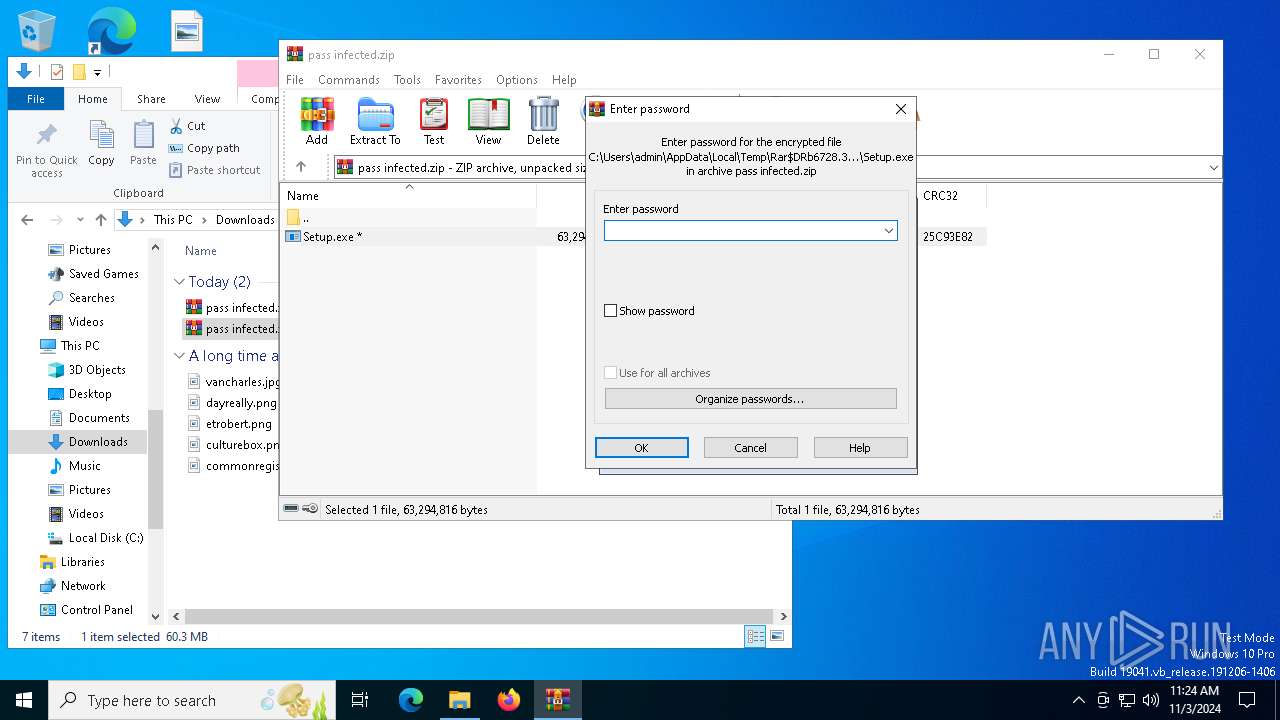This screenshot has height=720, width=1280.
Task: Click the taskbar search box
Action: 192,700
